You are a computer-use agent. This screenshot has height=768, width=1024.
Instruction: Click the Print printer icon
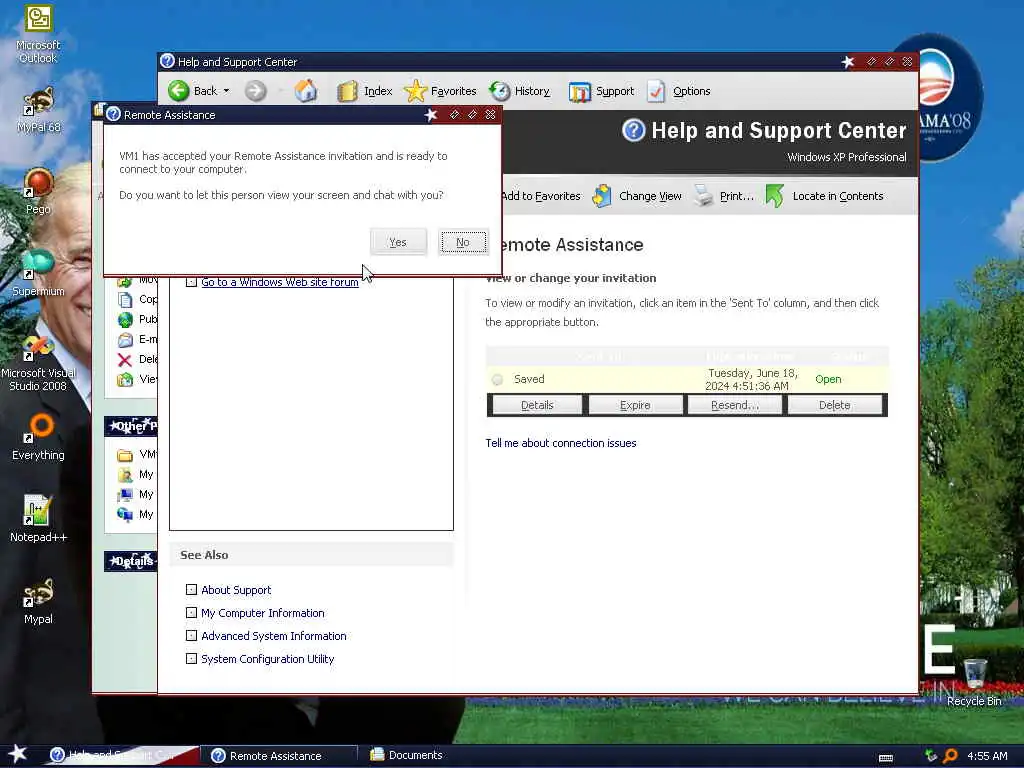point(703,195)
